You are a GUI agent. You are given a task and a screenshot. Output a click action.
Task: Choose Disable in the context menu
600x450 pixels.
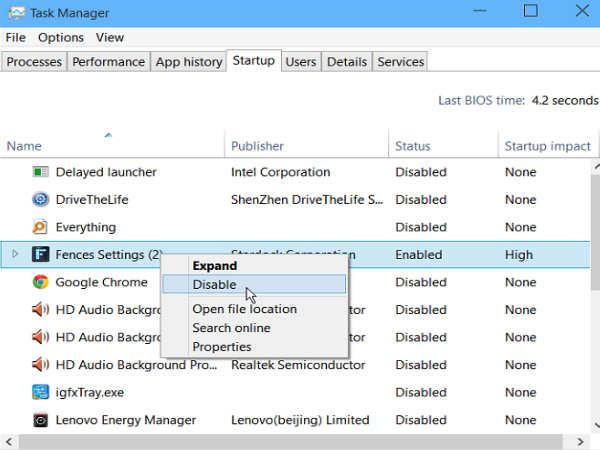(254, 284)
